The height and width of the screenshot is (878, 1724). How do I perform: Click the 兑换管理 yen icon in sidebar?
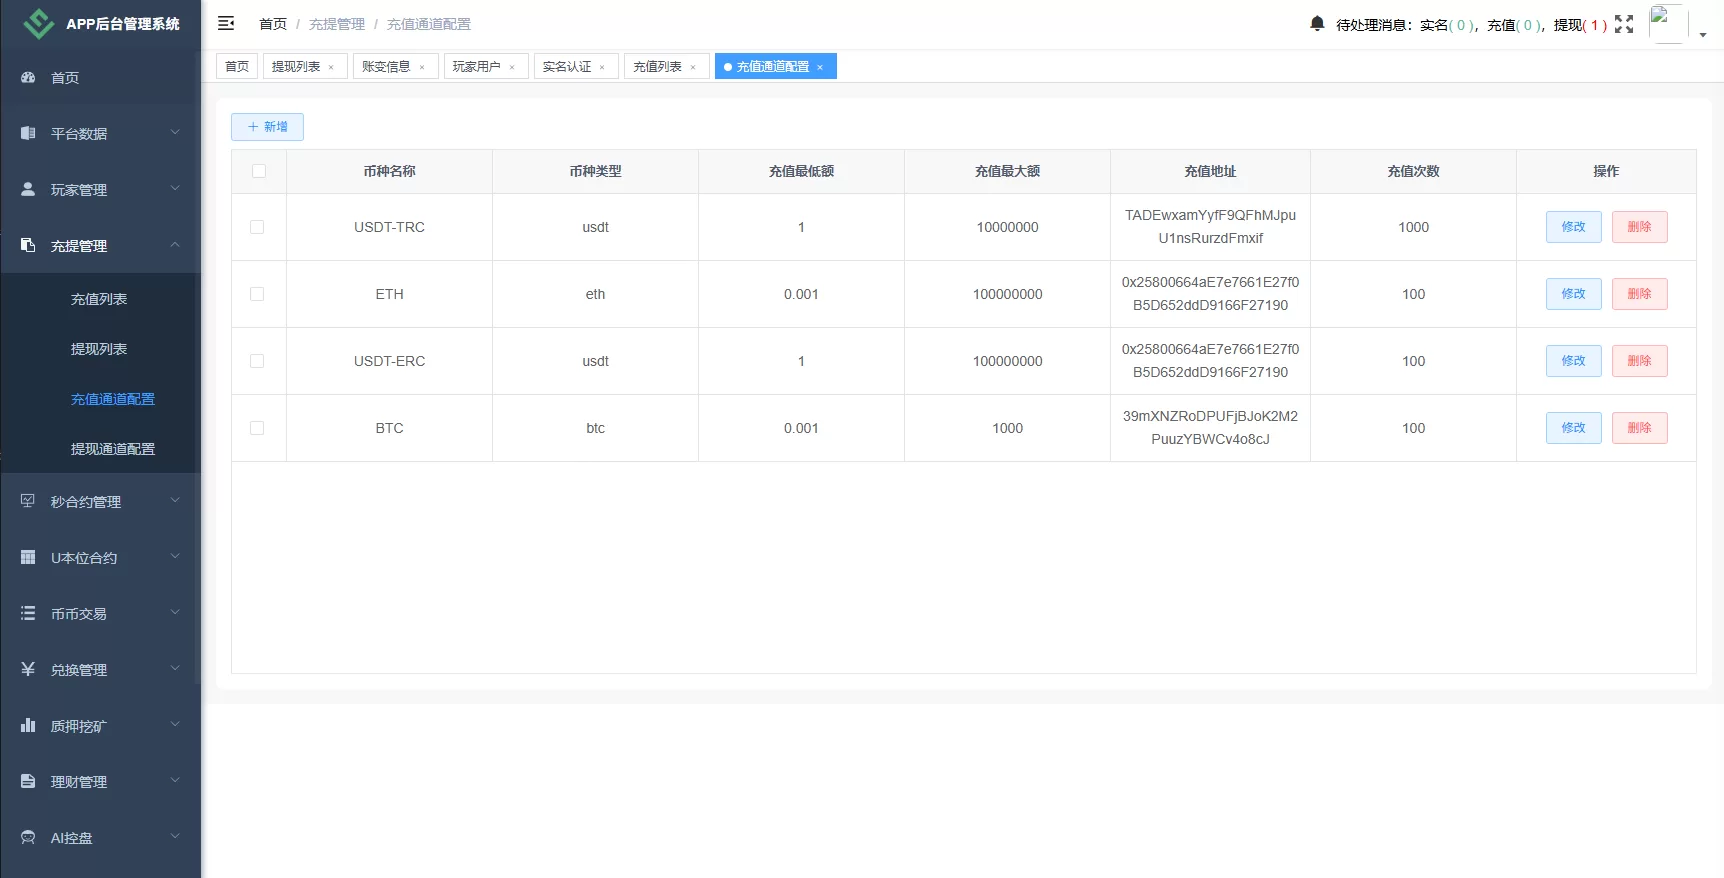pos(28,669)
